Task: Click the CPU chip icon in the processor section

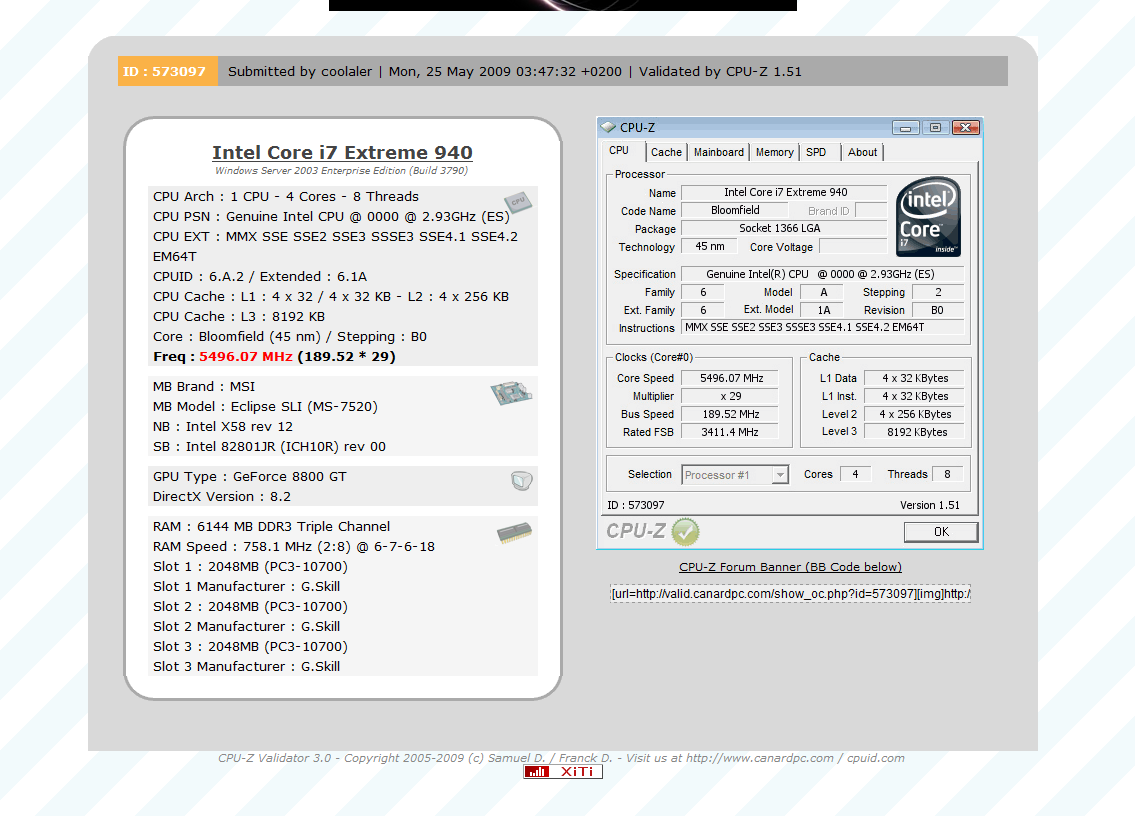Action: click(x=518, y=201)
